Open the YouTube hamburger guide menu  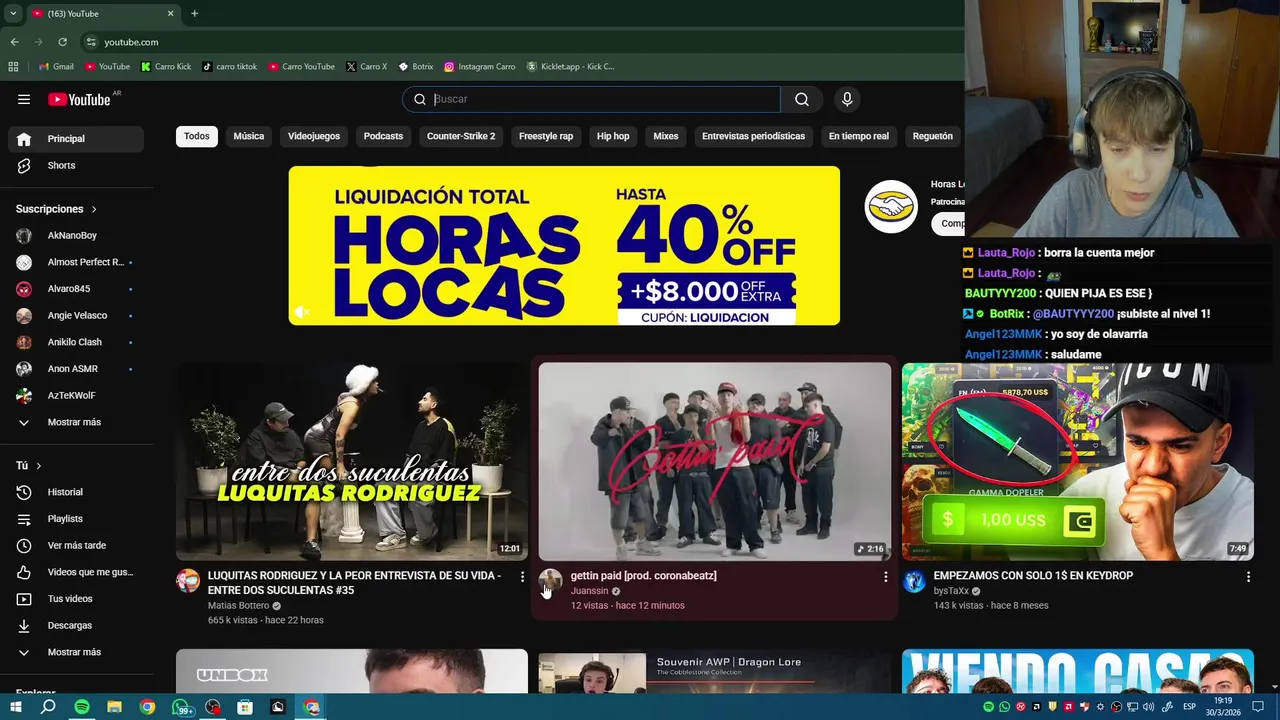pos(24,99)
